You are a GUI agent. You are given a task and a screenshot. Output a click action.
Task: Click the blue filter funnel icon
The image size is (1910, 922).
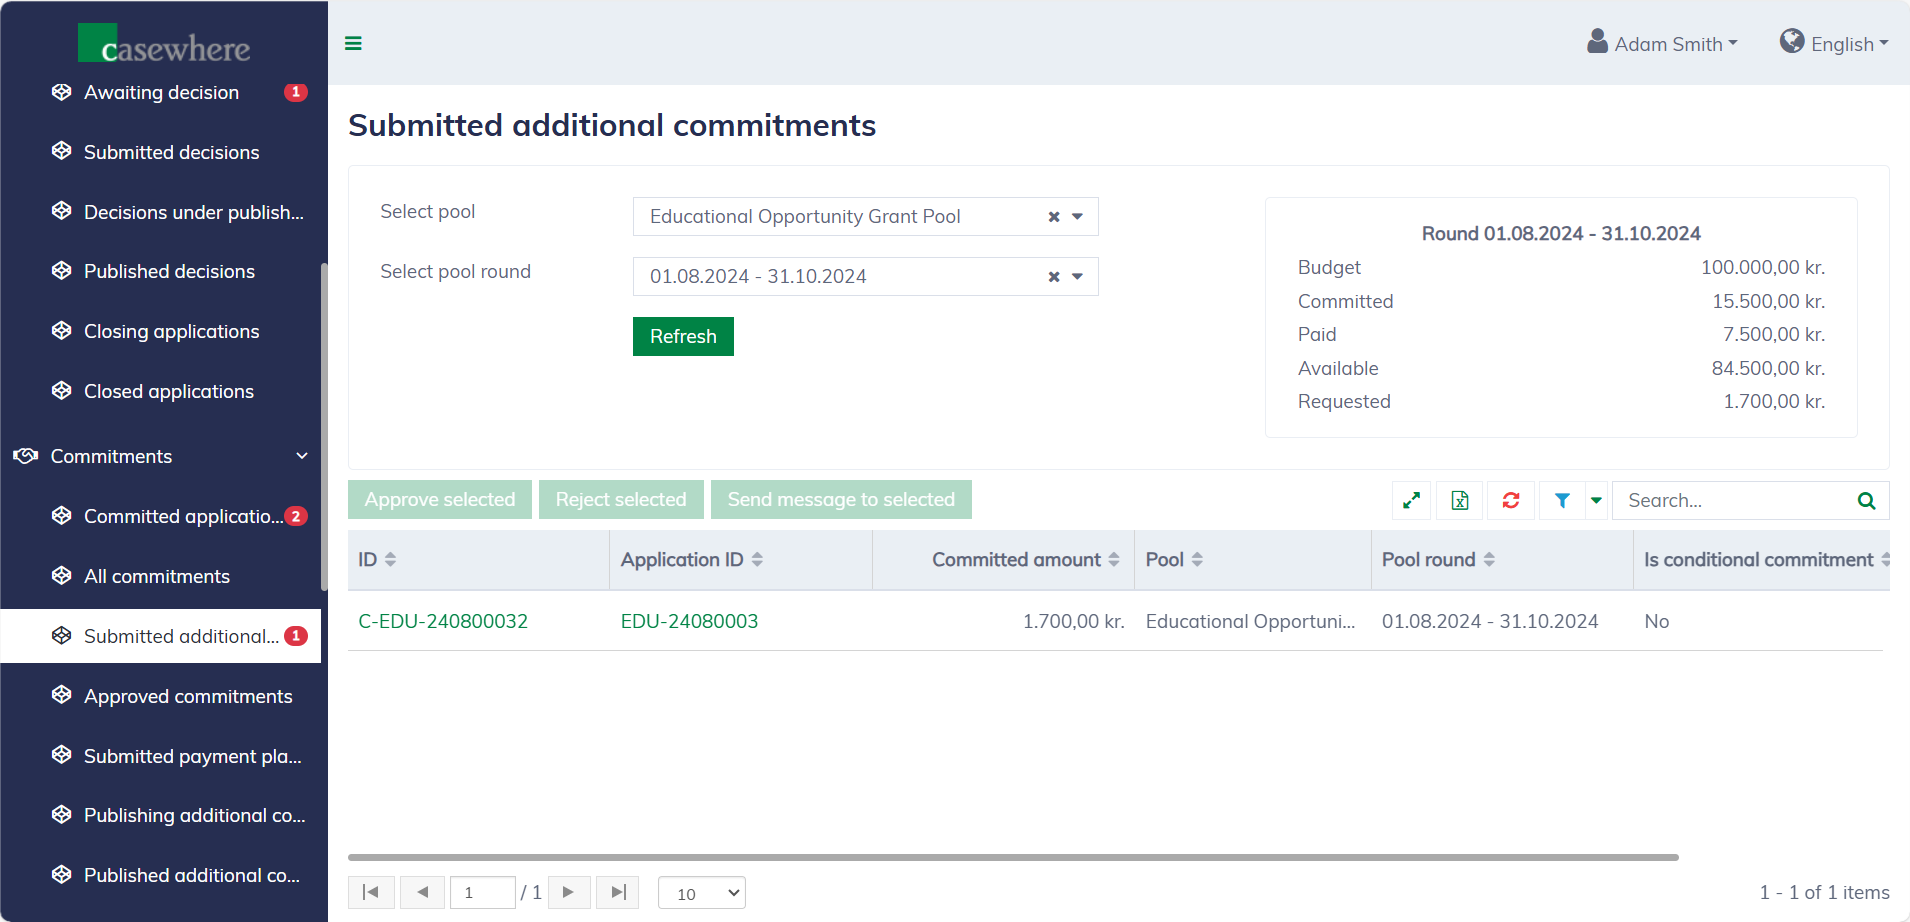(x=1561, y=500)
